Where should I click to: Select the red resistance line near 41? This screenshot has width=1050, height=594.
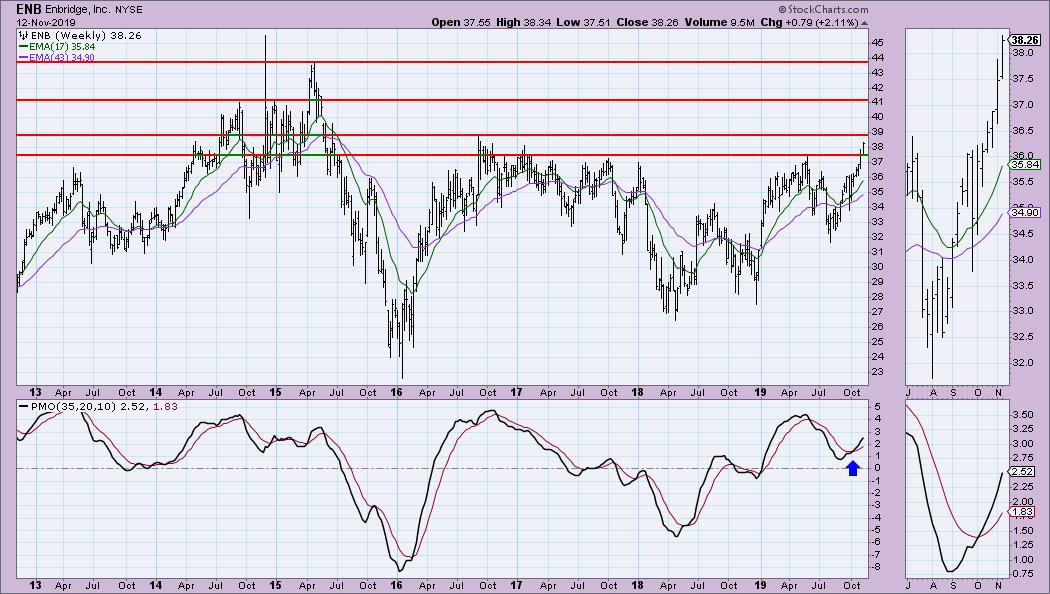(x=442, y=100)
